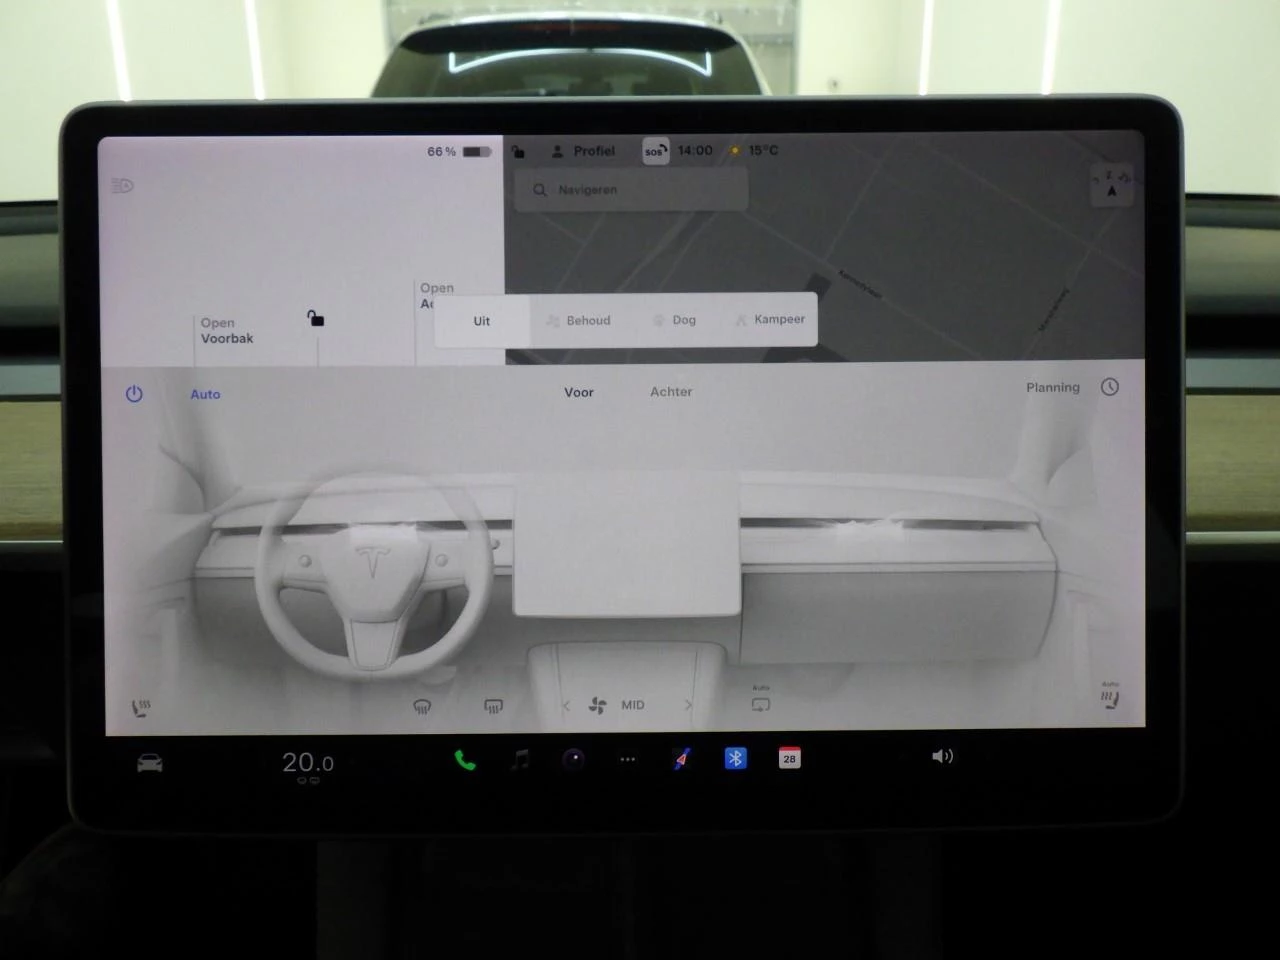Toggle Auto climate mode
Image resolution: width=1280 pixels, height=960 pixels.
coord(205,394)
